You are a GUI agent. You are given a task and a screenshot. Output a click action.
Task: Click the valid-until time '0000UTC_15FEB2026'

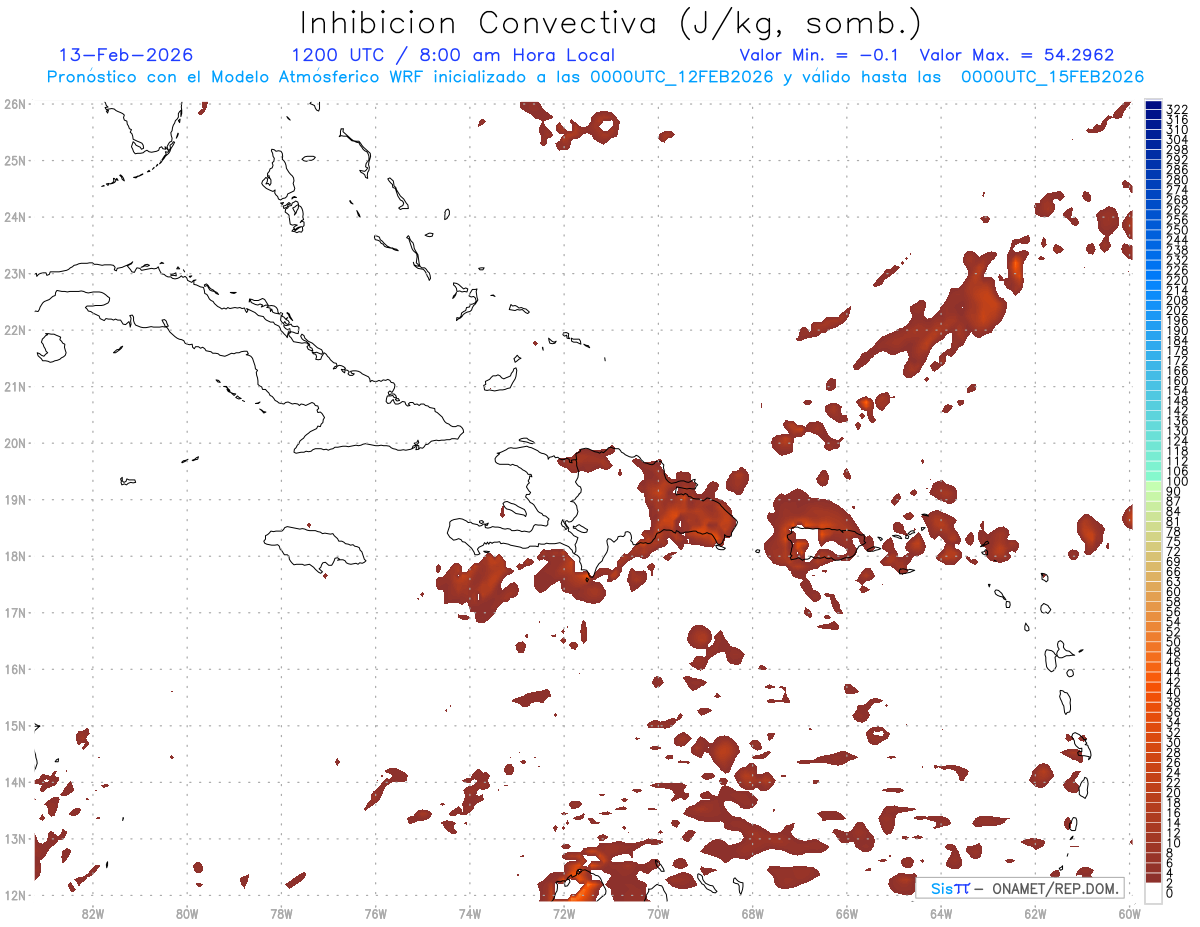click(x=1053, y=77)
